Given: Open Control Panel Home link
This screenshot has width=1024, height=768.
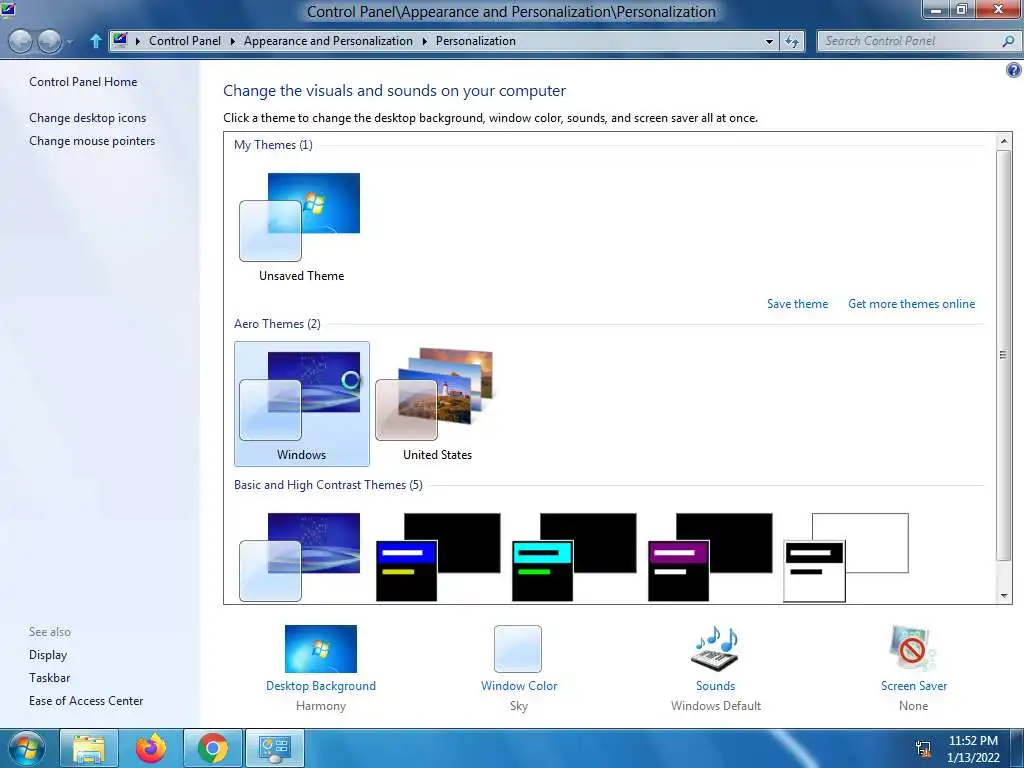Looking at the screenshot, I should [83, 82].
